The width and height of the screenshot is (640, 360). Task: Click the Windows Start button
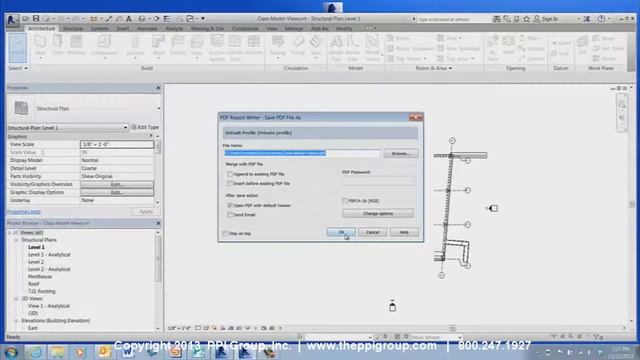(11, 352)
